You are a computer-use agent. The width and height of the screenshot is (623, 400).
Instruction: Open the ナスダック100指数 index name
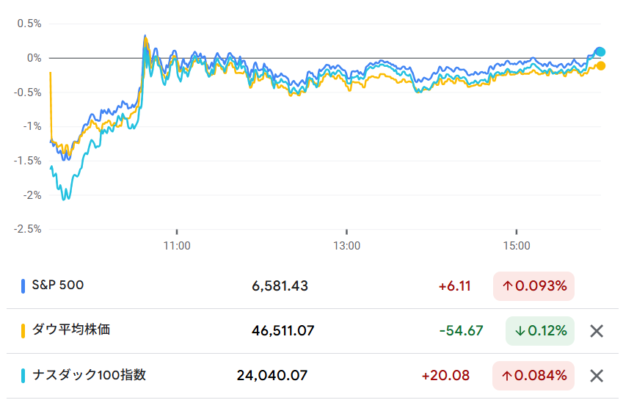tap(90, 376)
